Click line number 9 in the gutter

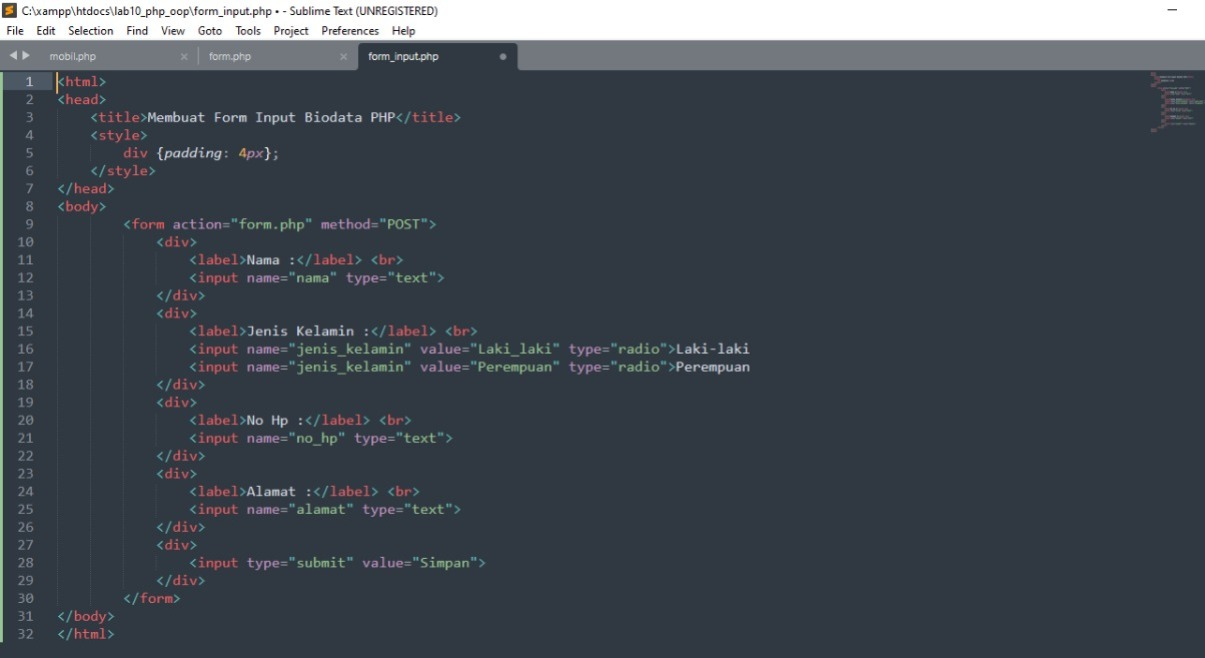tap(29, 224)
